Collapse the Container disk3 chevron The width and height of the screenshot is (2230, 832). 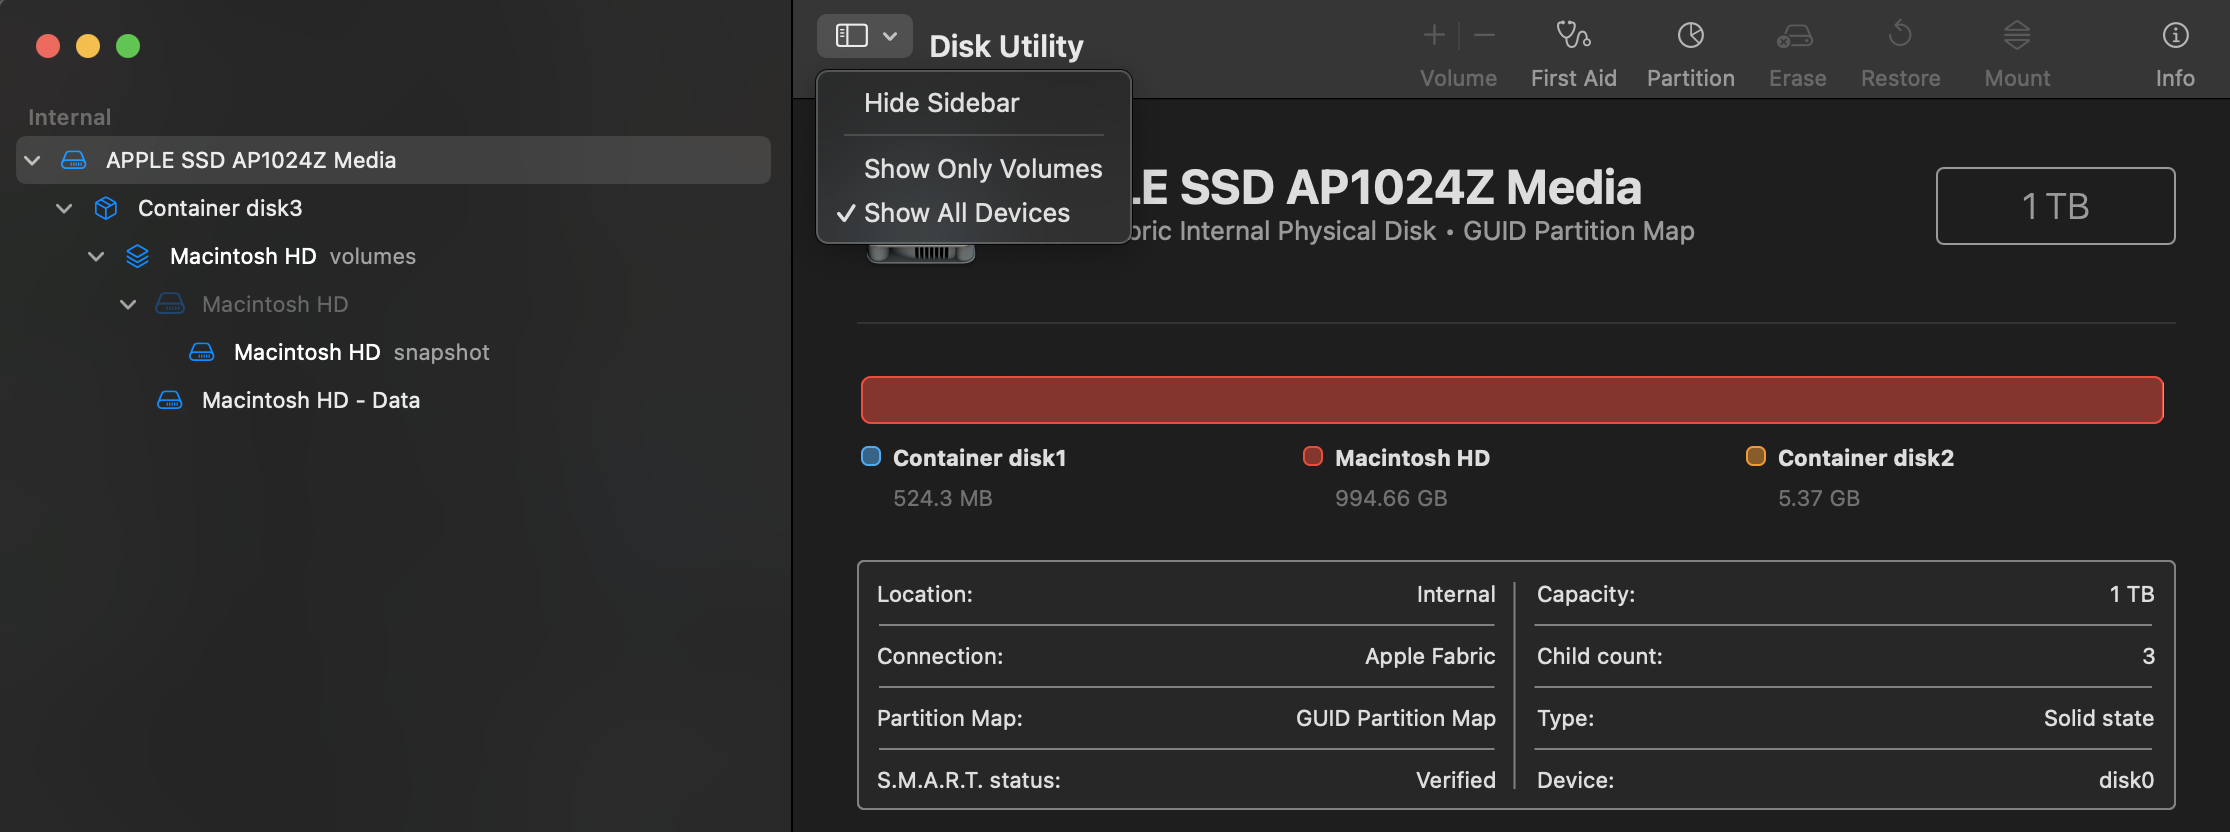pyautogui.click(x=65, y=208)
